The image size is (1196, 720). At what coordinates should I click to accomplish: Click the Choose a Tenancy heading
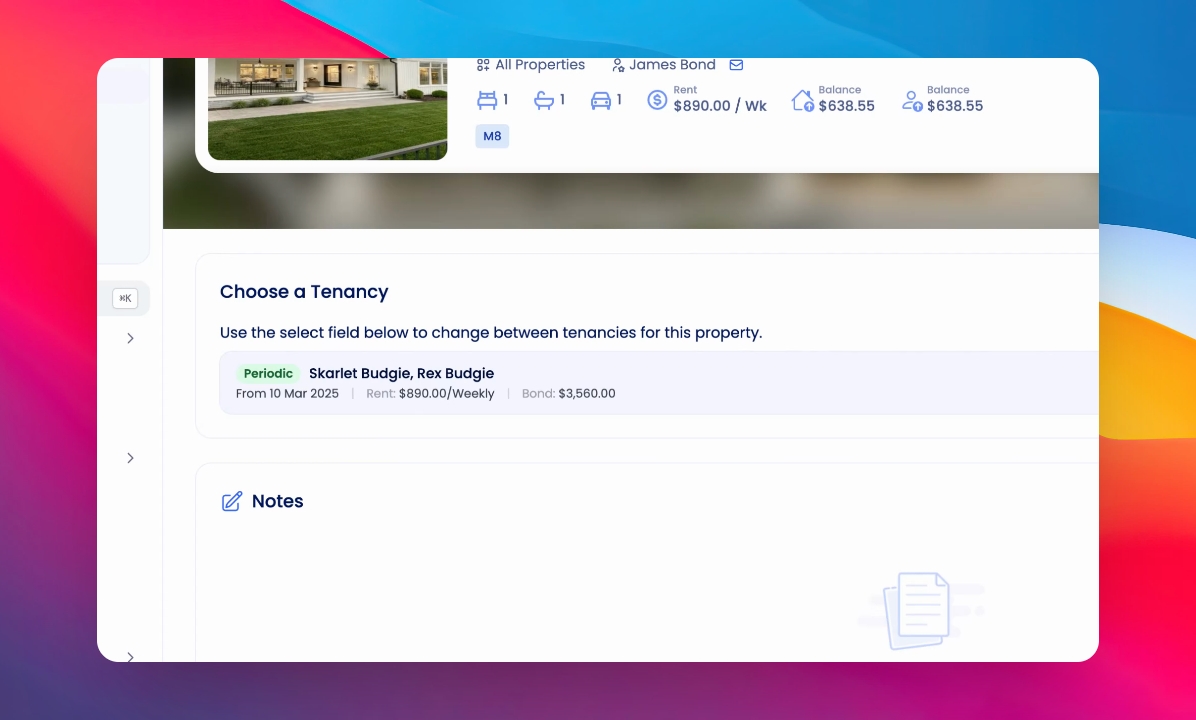point(304,292)
